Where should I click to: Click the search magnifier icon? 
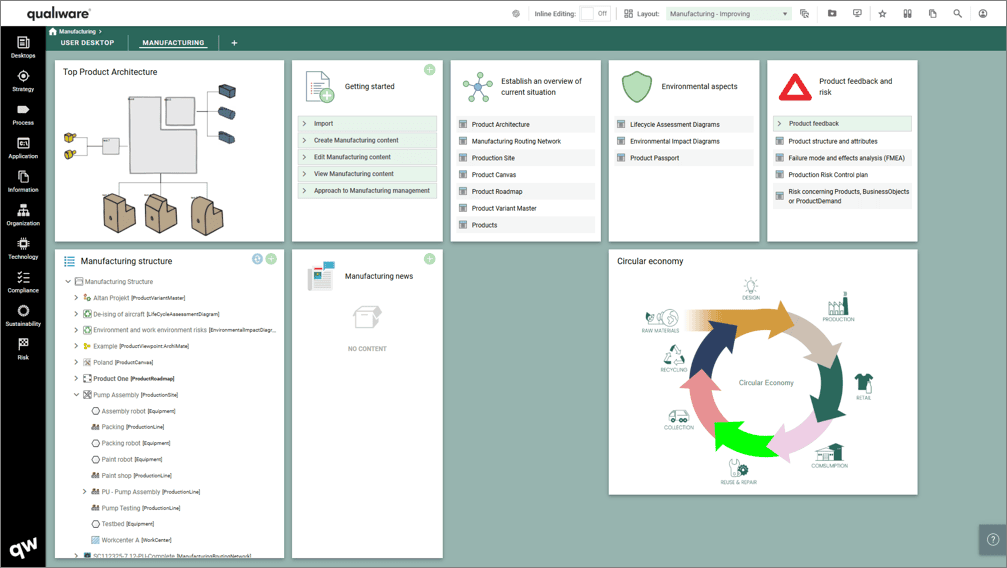coord(957,14)
